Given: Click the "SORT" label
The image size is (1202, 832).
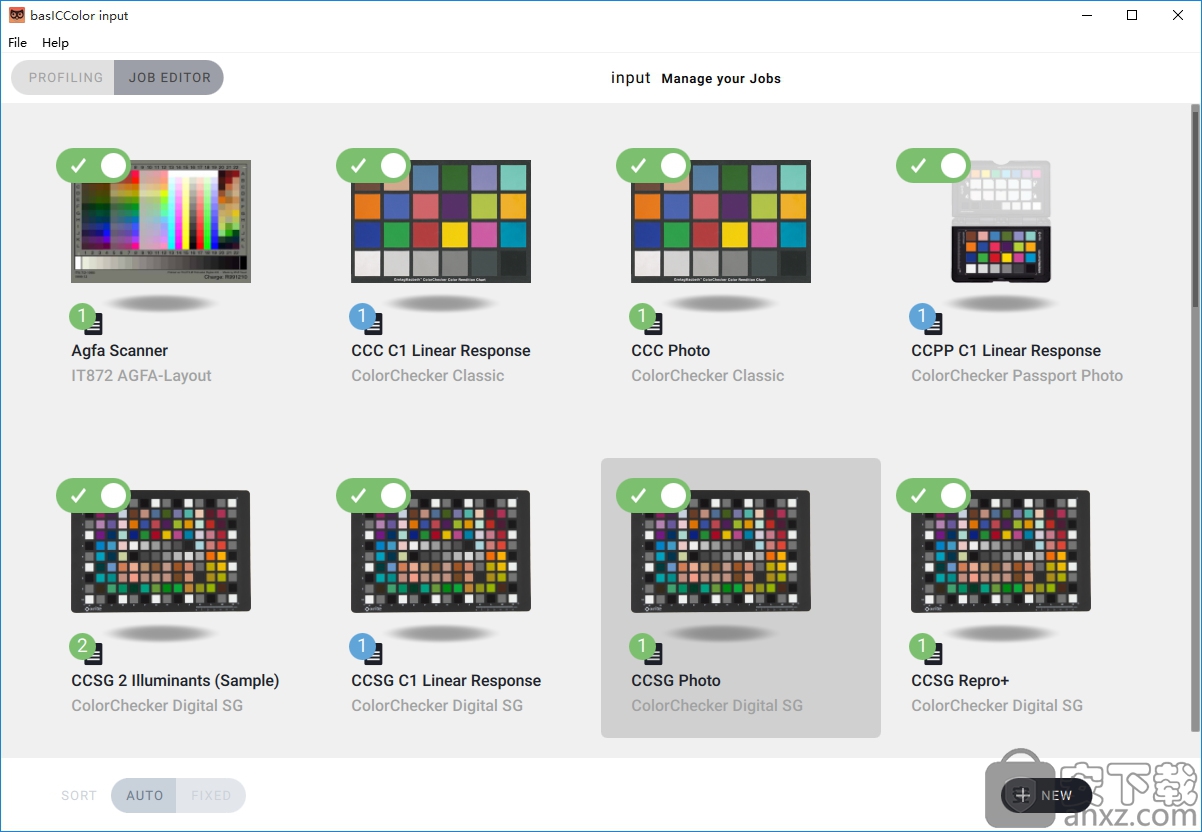Looking at the screenshot, I should pyautogui.click(x=79, y=796).
